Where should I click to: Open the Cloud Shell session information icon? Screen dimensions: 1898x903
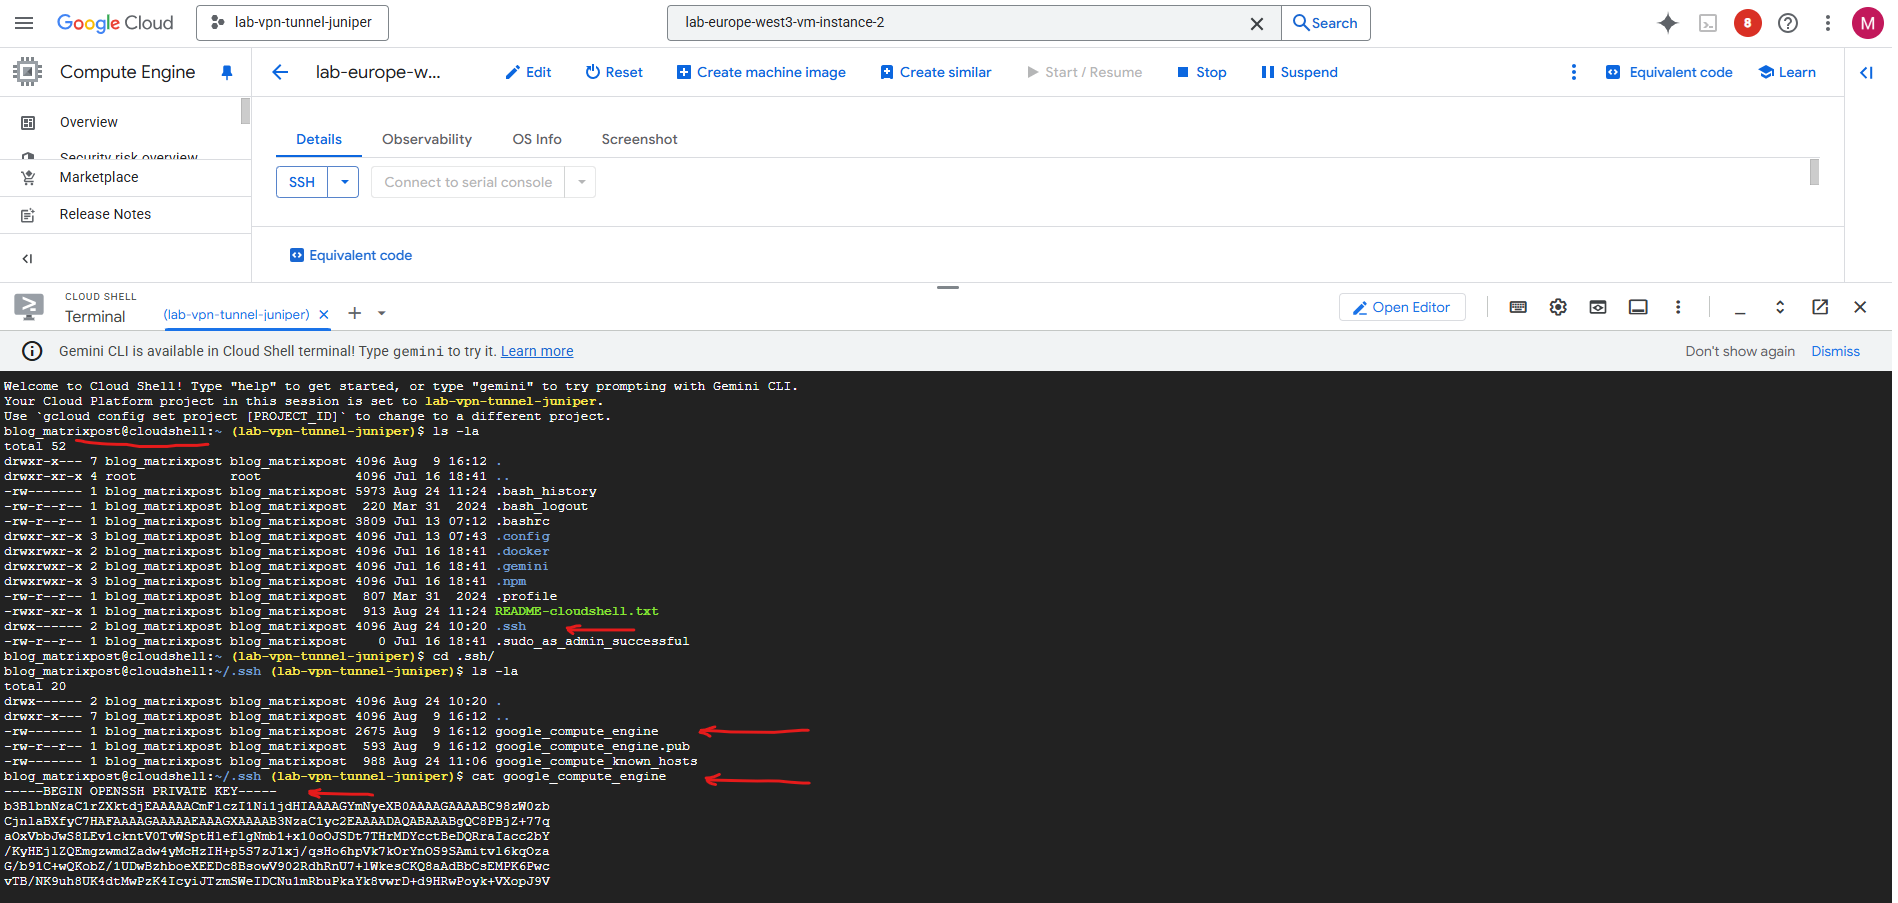[1638, 307]
